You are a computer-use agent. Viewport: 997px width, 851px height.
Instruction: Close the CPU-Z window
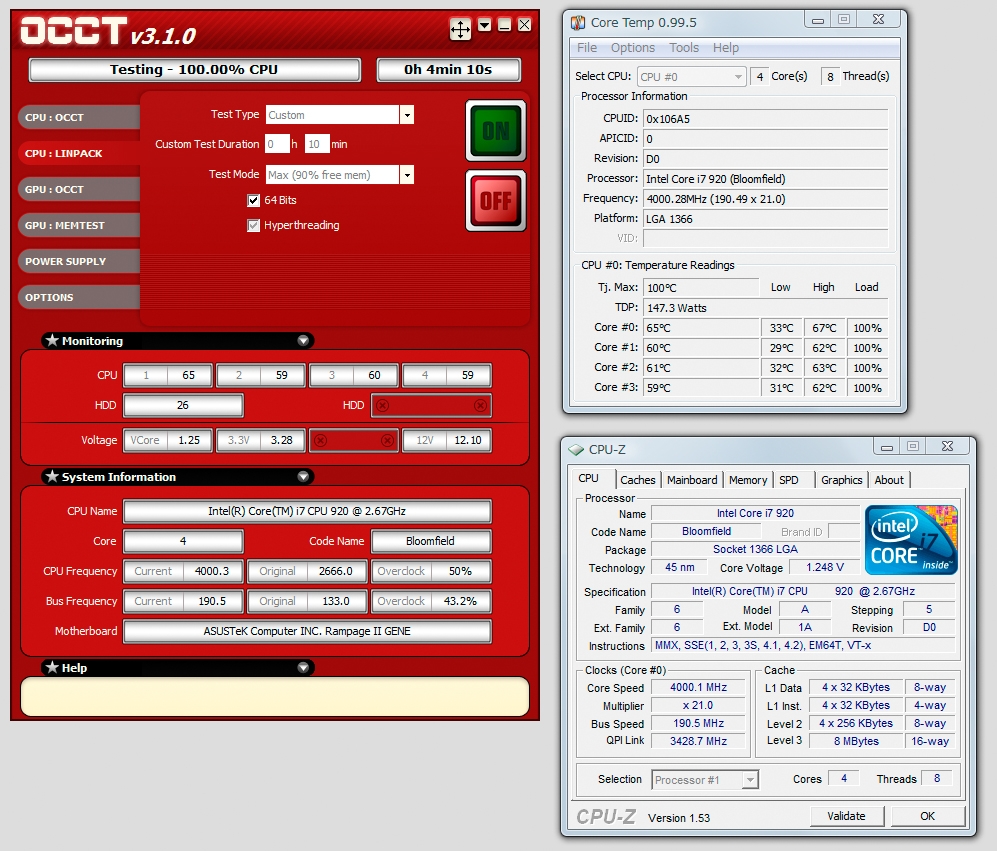[947, 446]
